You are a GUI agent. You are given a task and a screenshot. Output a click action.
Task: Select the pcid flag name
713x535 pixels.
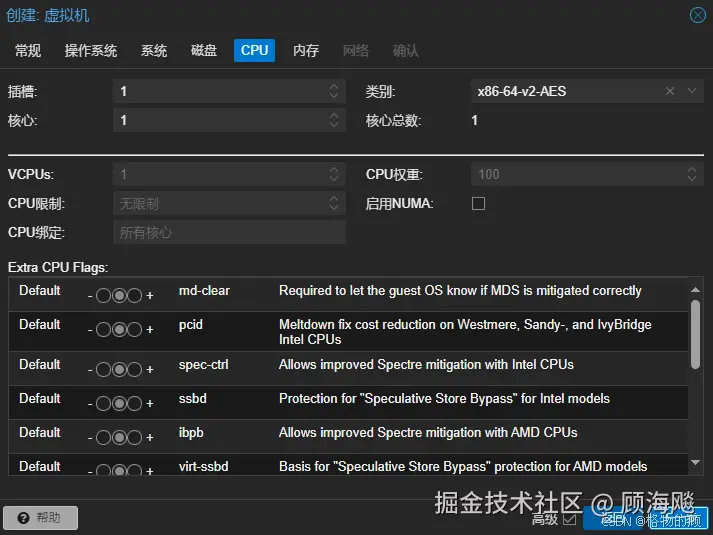click(191, 325)
